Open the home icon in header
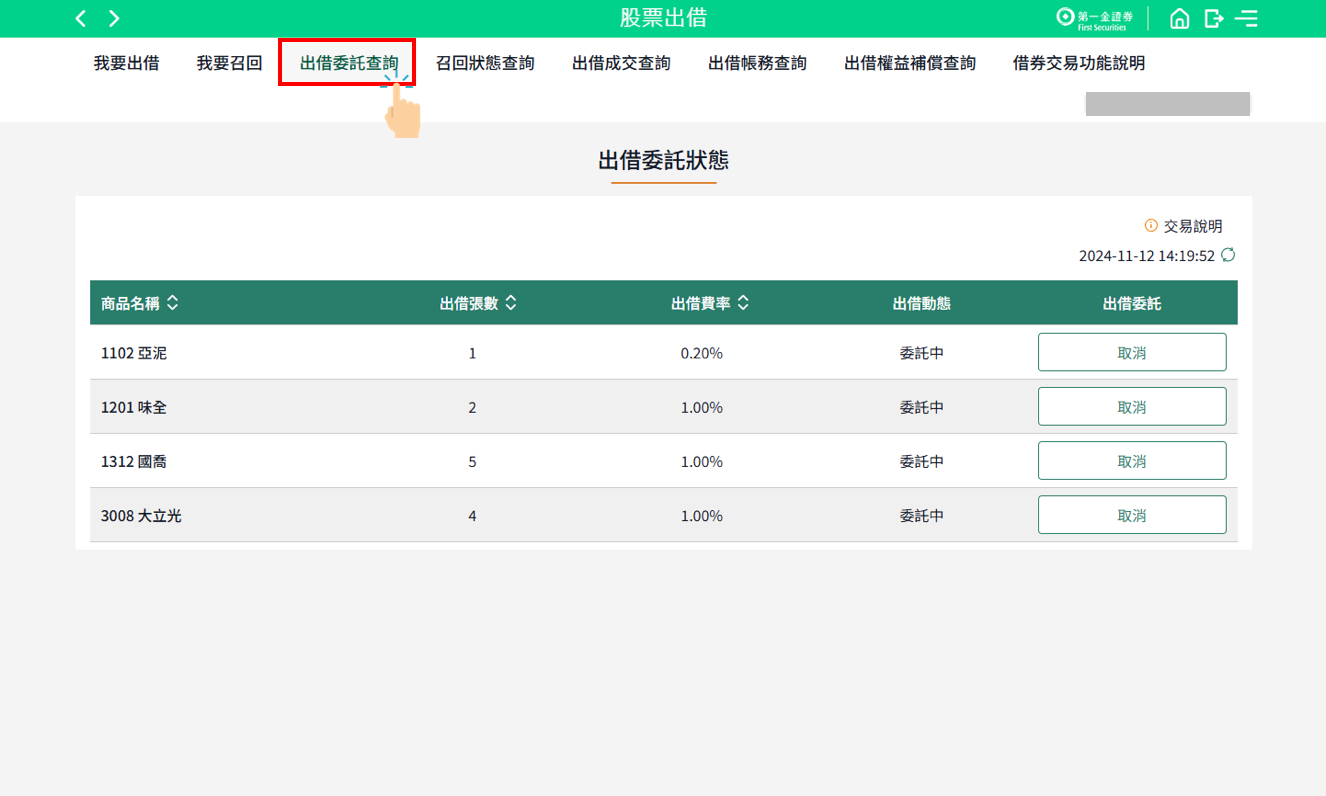Screen dimensions: 1326x796 tap(1180, 19)
